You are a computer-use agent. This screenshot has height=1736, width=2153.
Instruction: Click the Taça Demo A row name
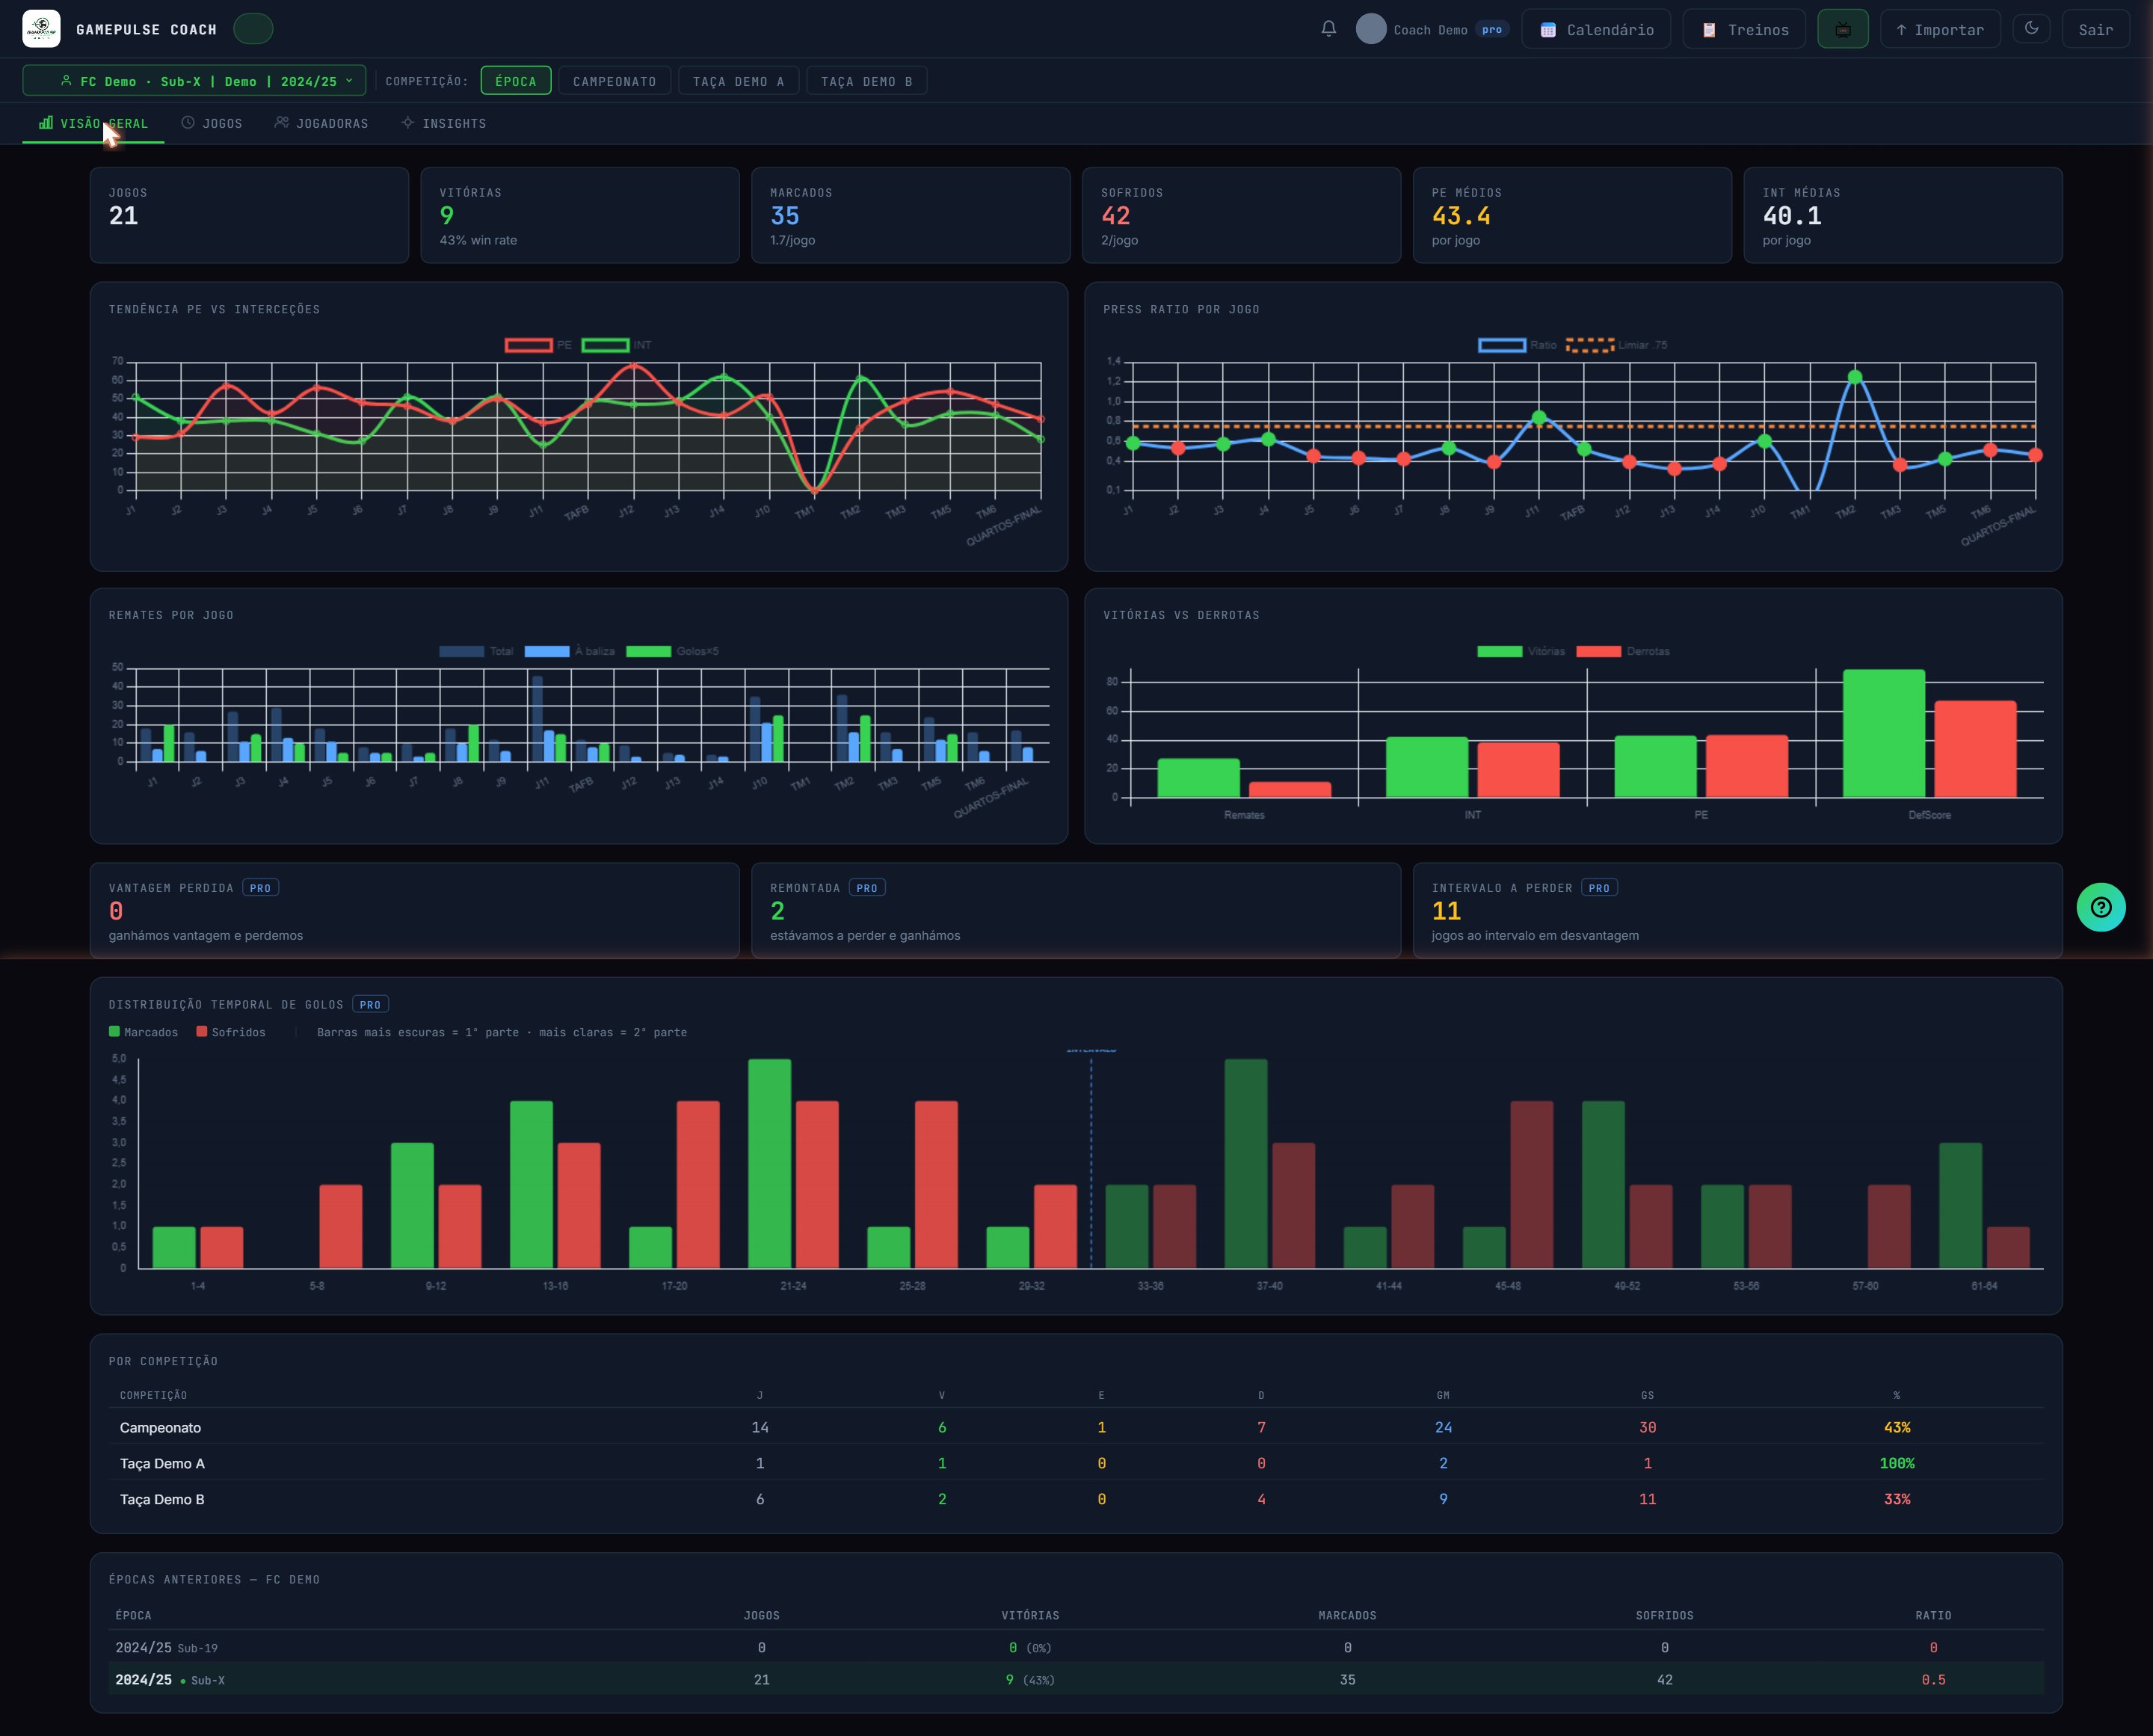162,1463
